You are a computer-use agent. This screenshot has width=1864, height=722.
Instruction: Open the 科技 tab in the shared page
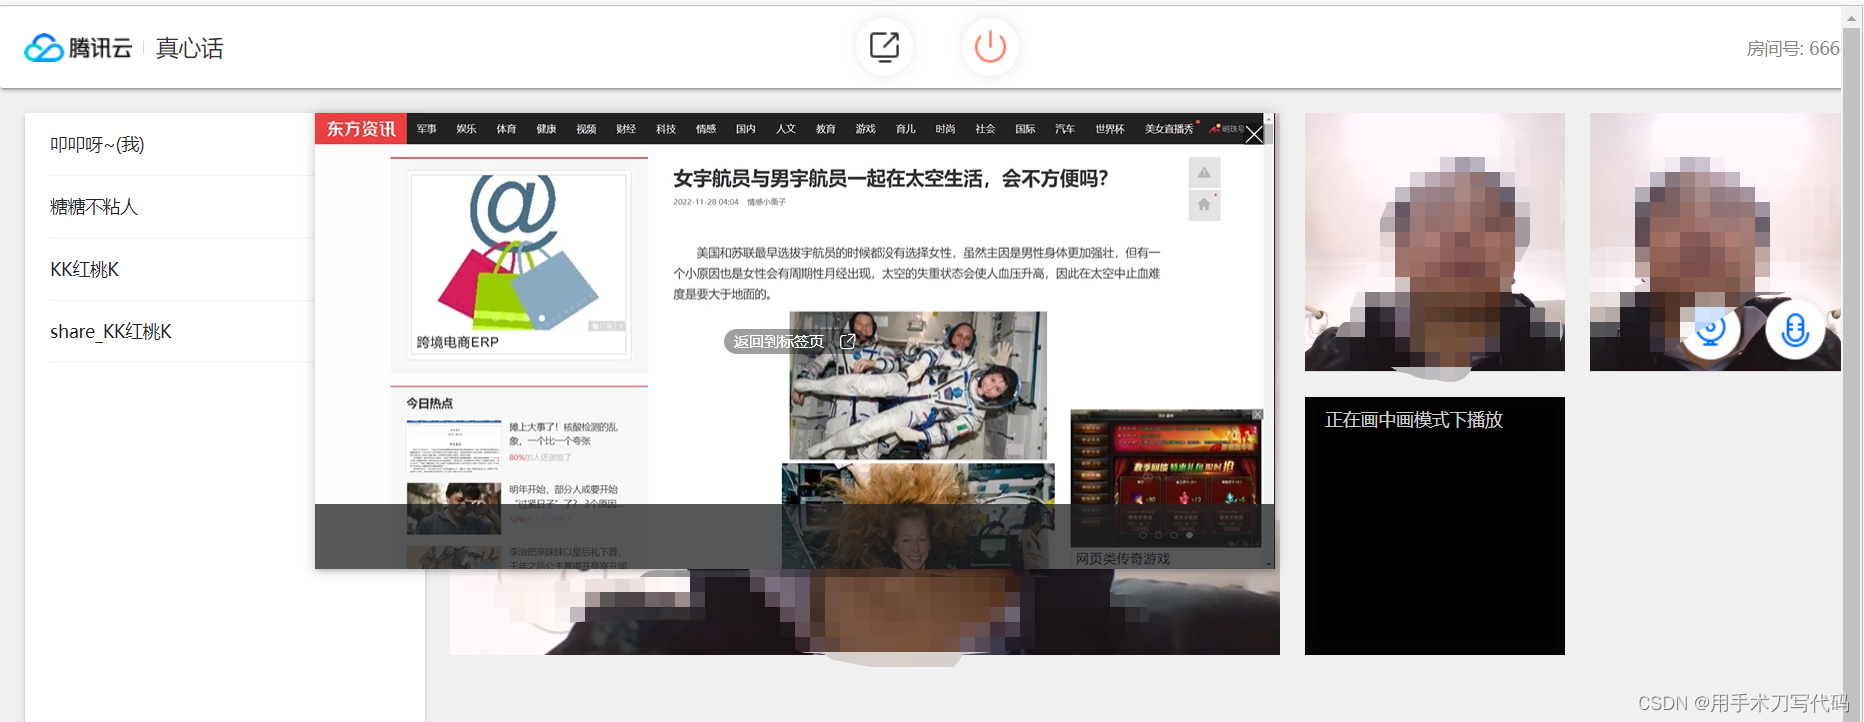tap(666, 129)
